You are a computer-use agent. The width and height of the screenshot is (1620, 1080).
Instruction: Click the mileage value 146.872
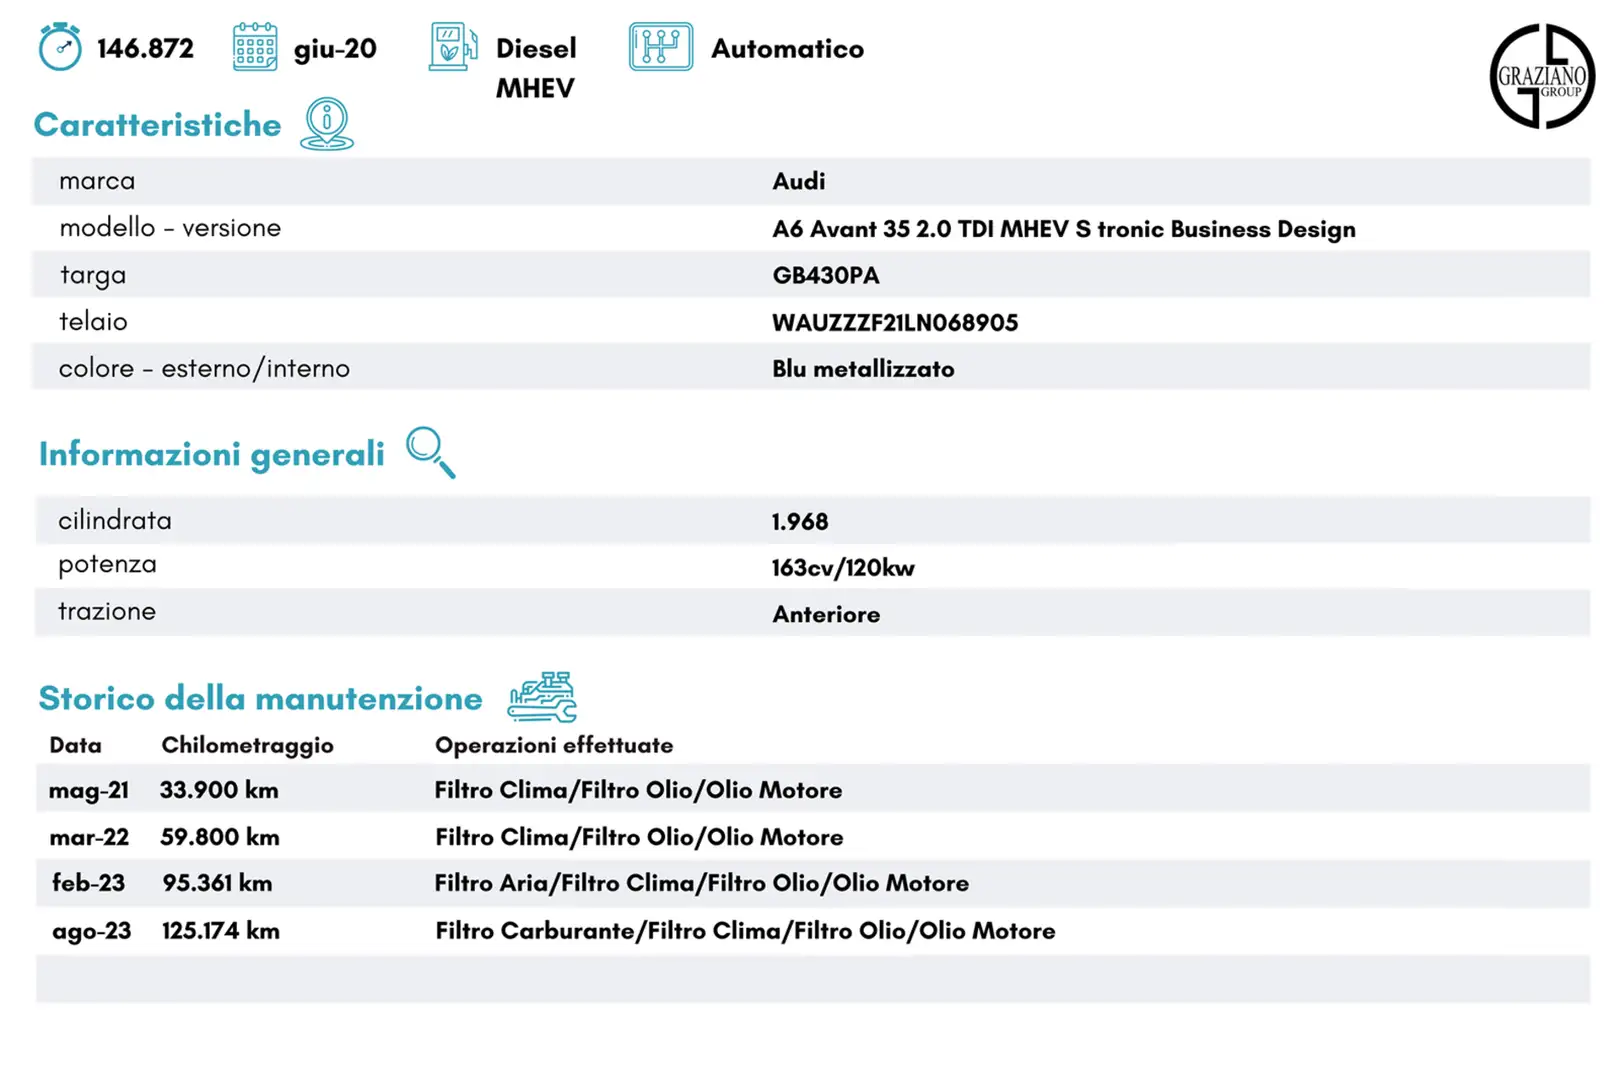coord(145,48)
